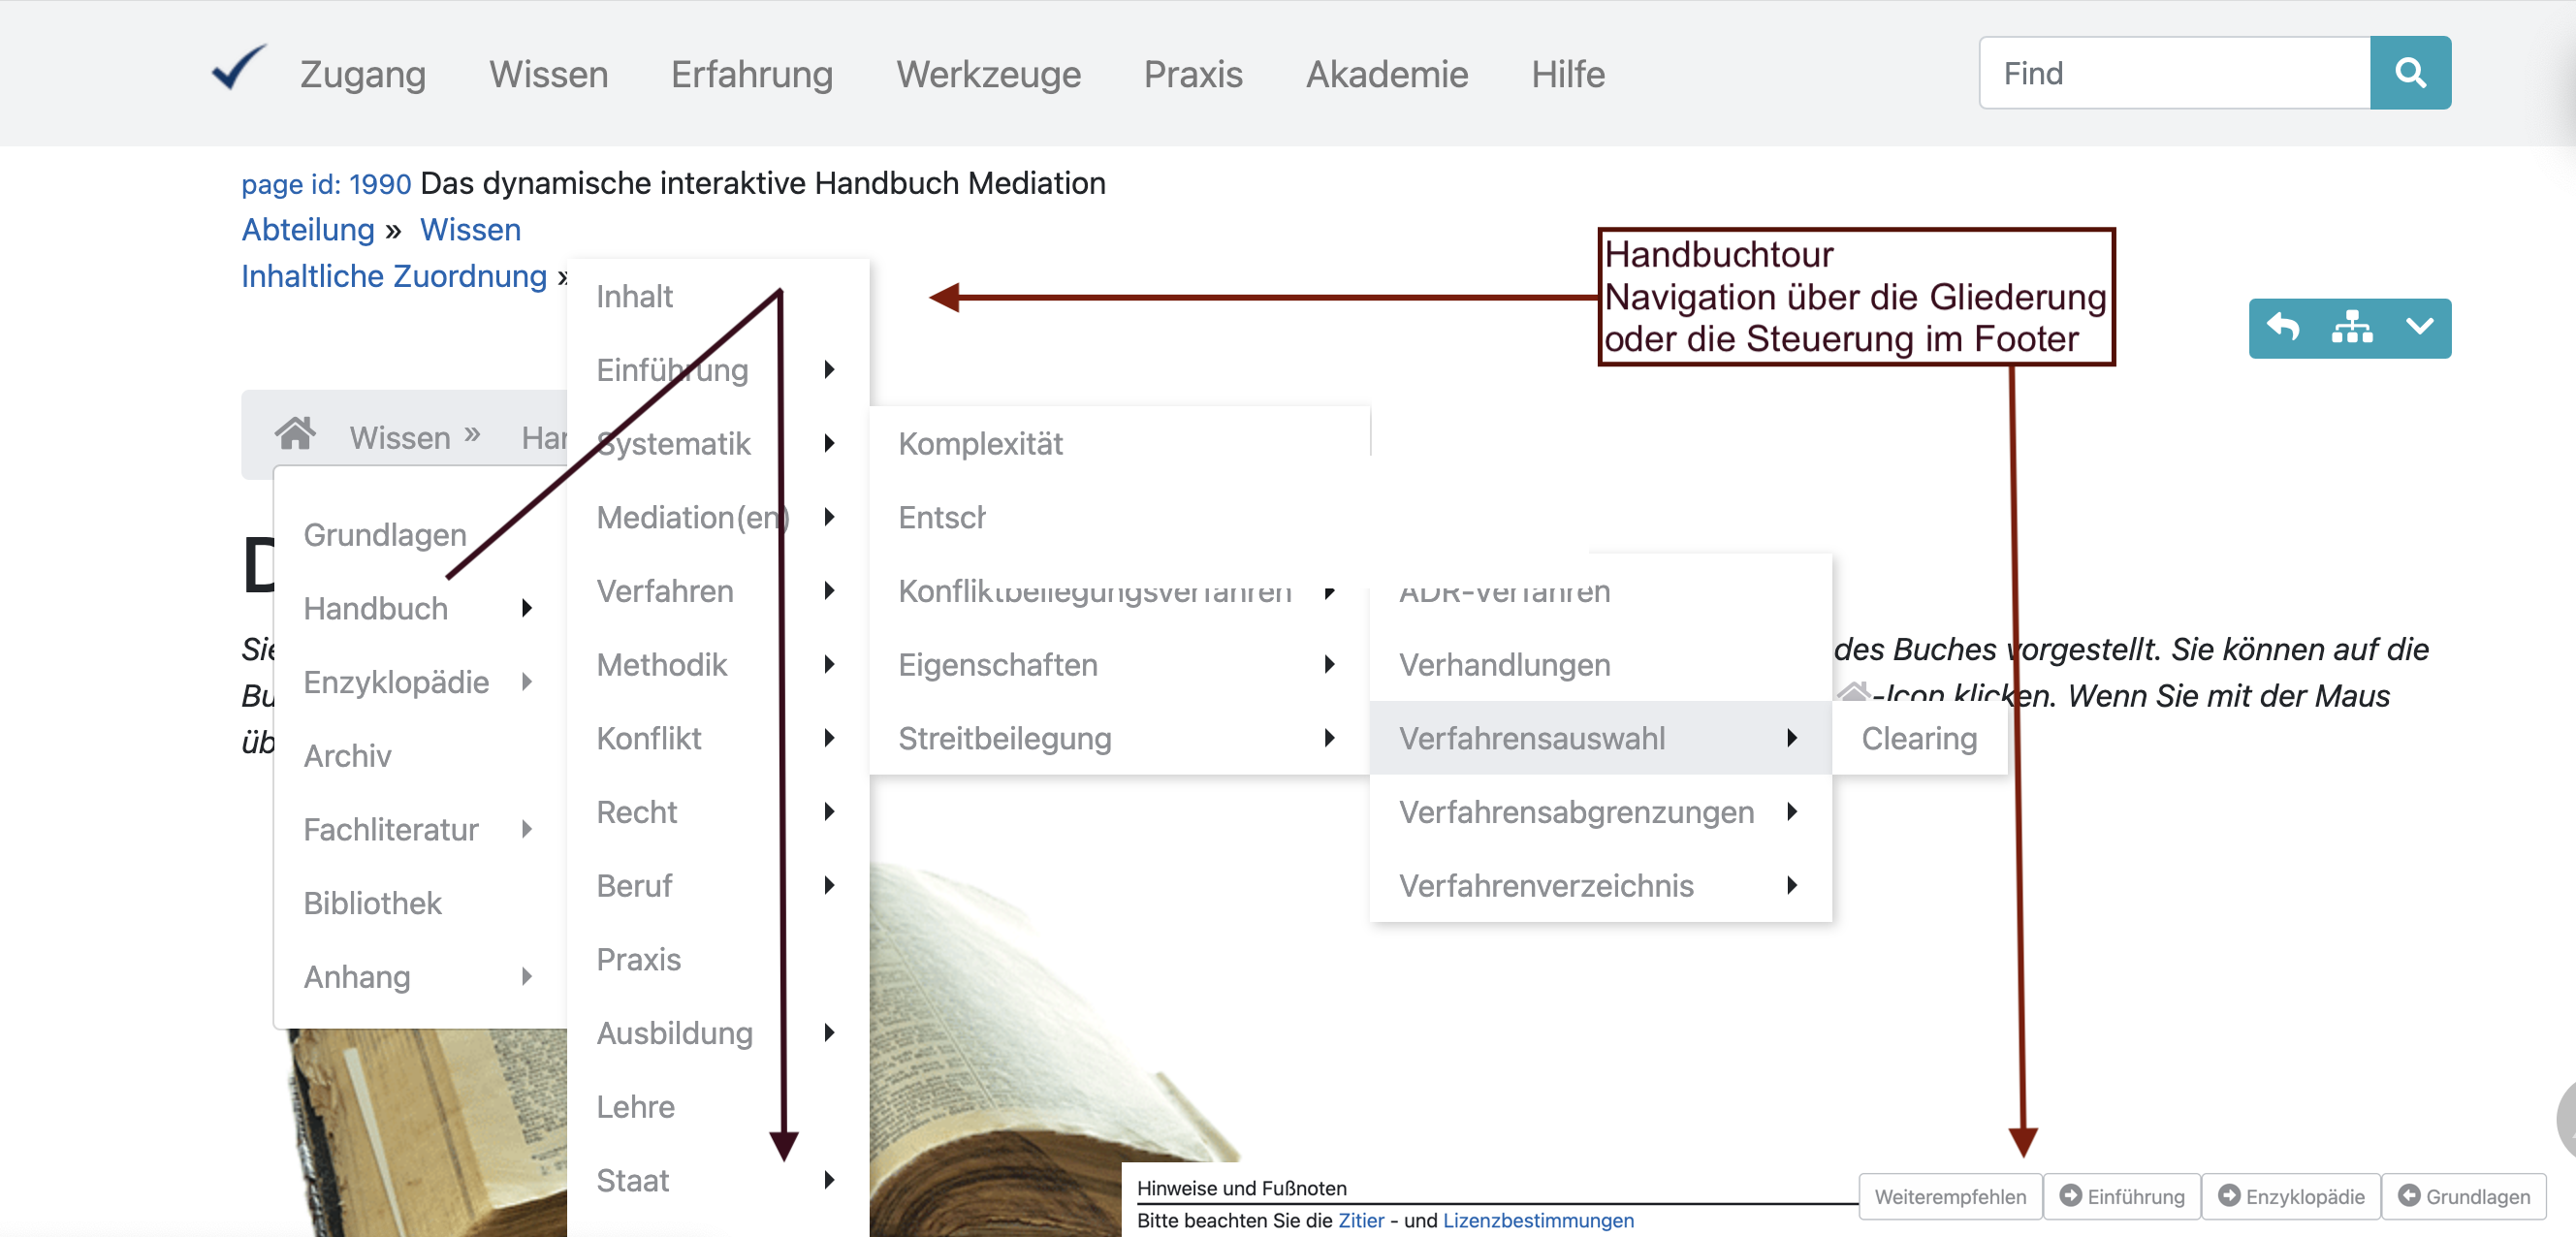Choose Clearing from the submenu
The height and width of the screenshot is (1237, 2576).
coord(1918,738)
